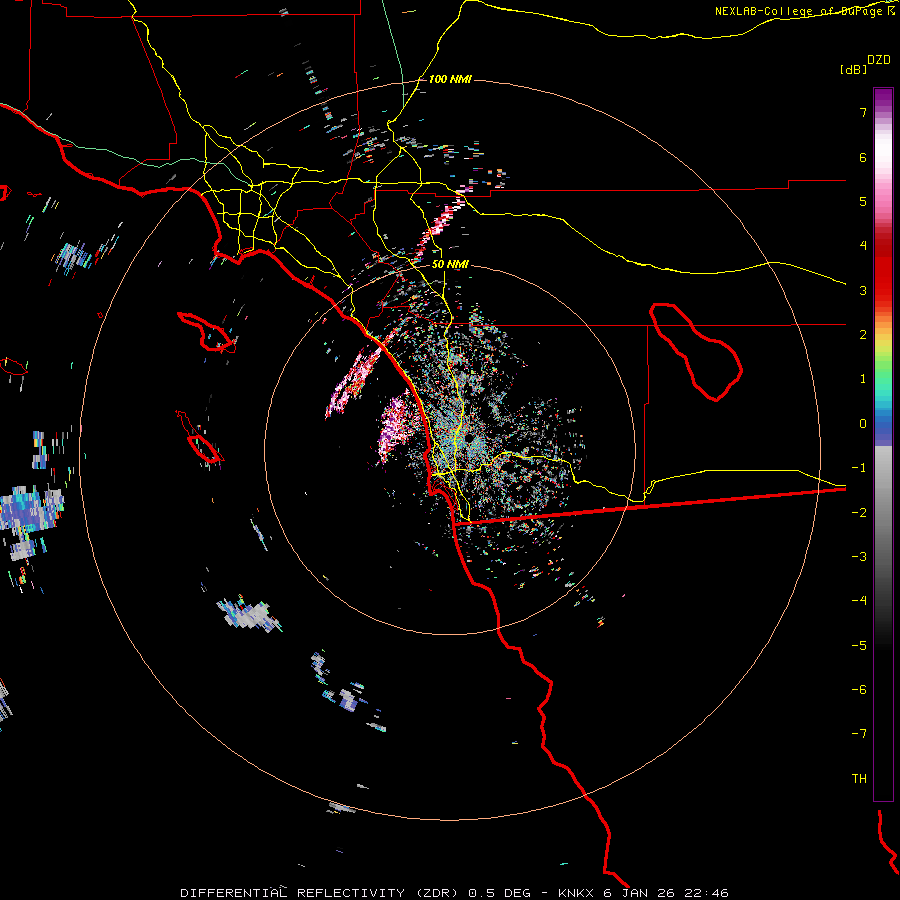The height and width of the screenshot is (900, 900).
Task: Select the "-3" scale value
Action: click(859, 557)
